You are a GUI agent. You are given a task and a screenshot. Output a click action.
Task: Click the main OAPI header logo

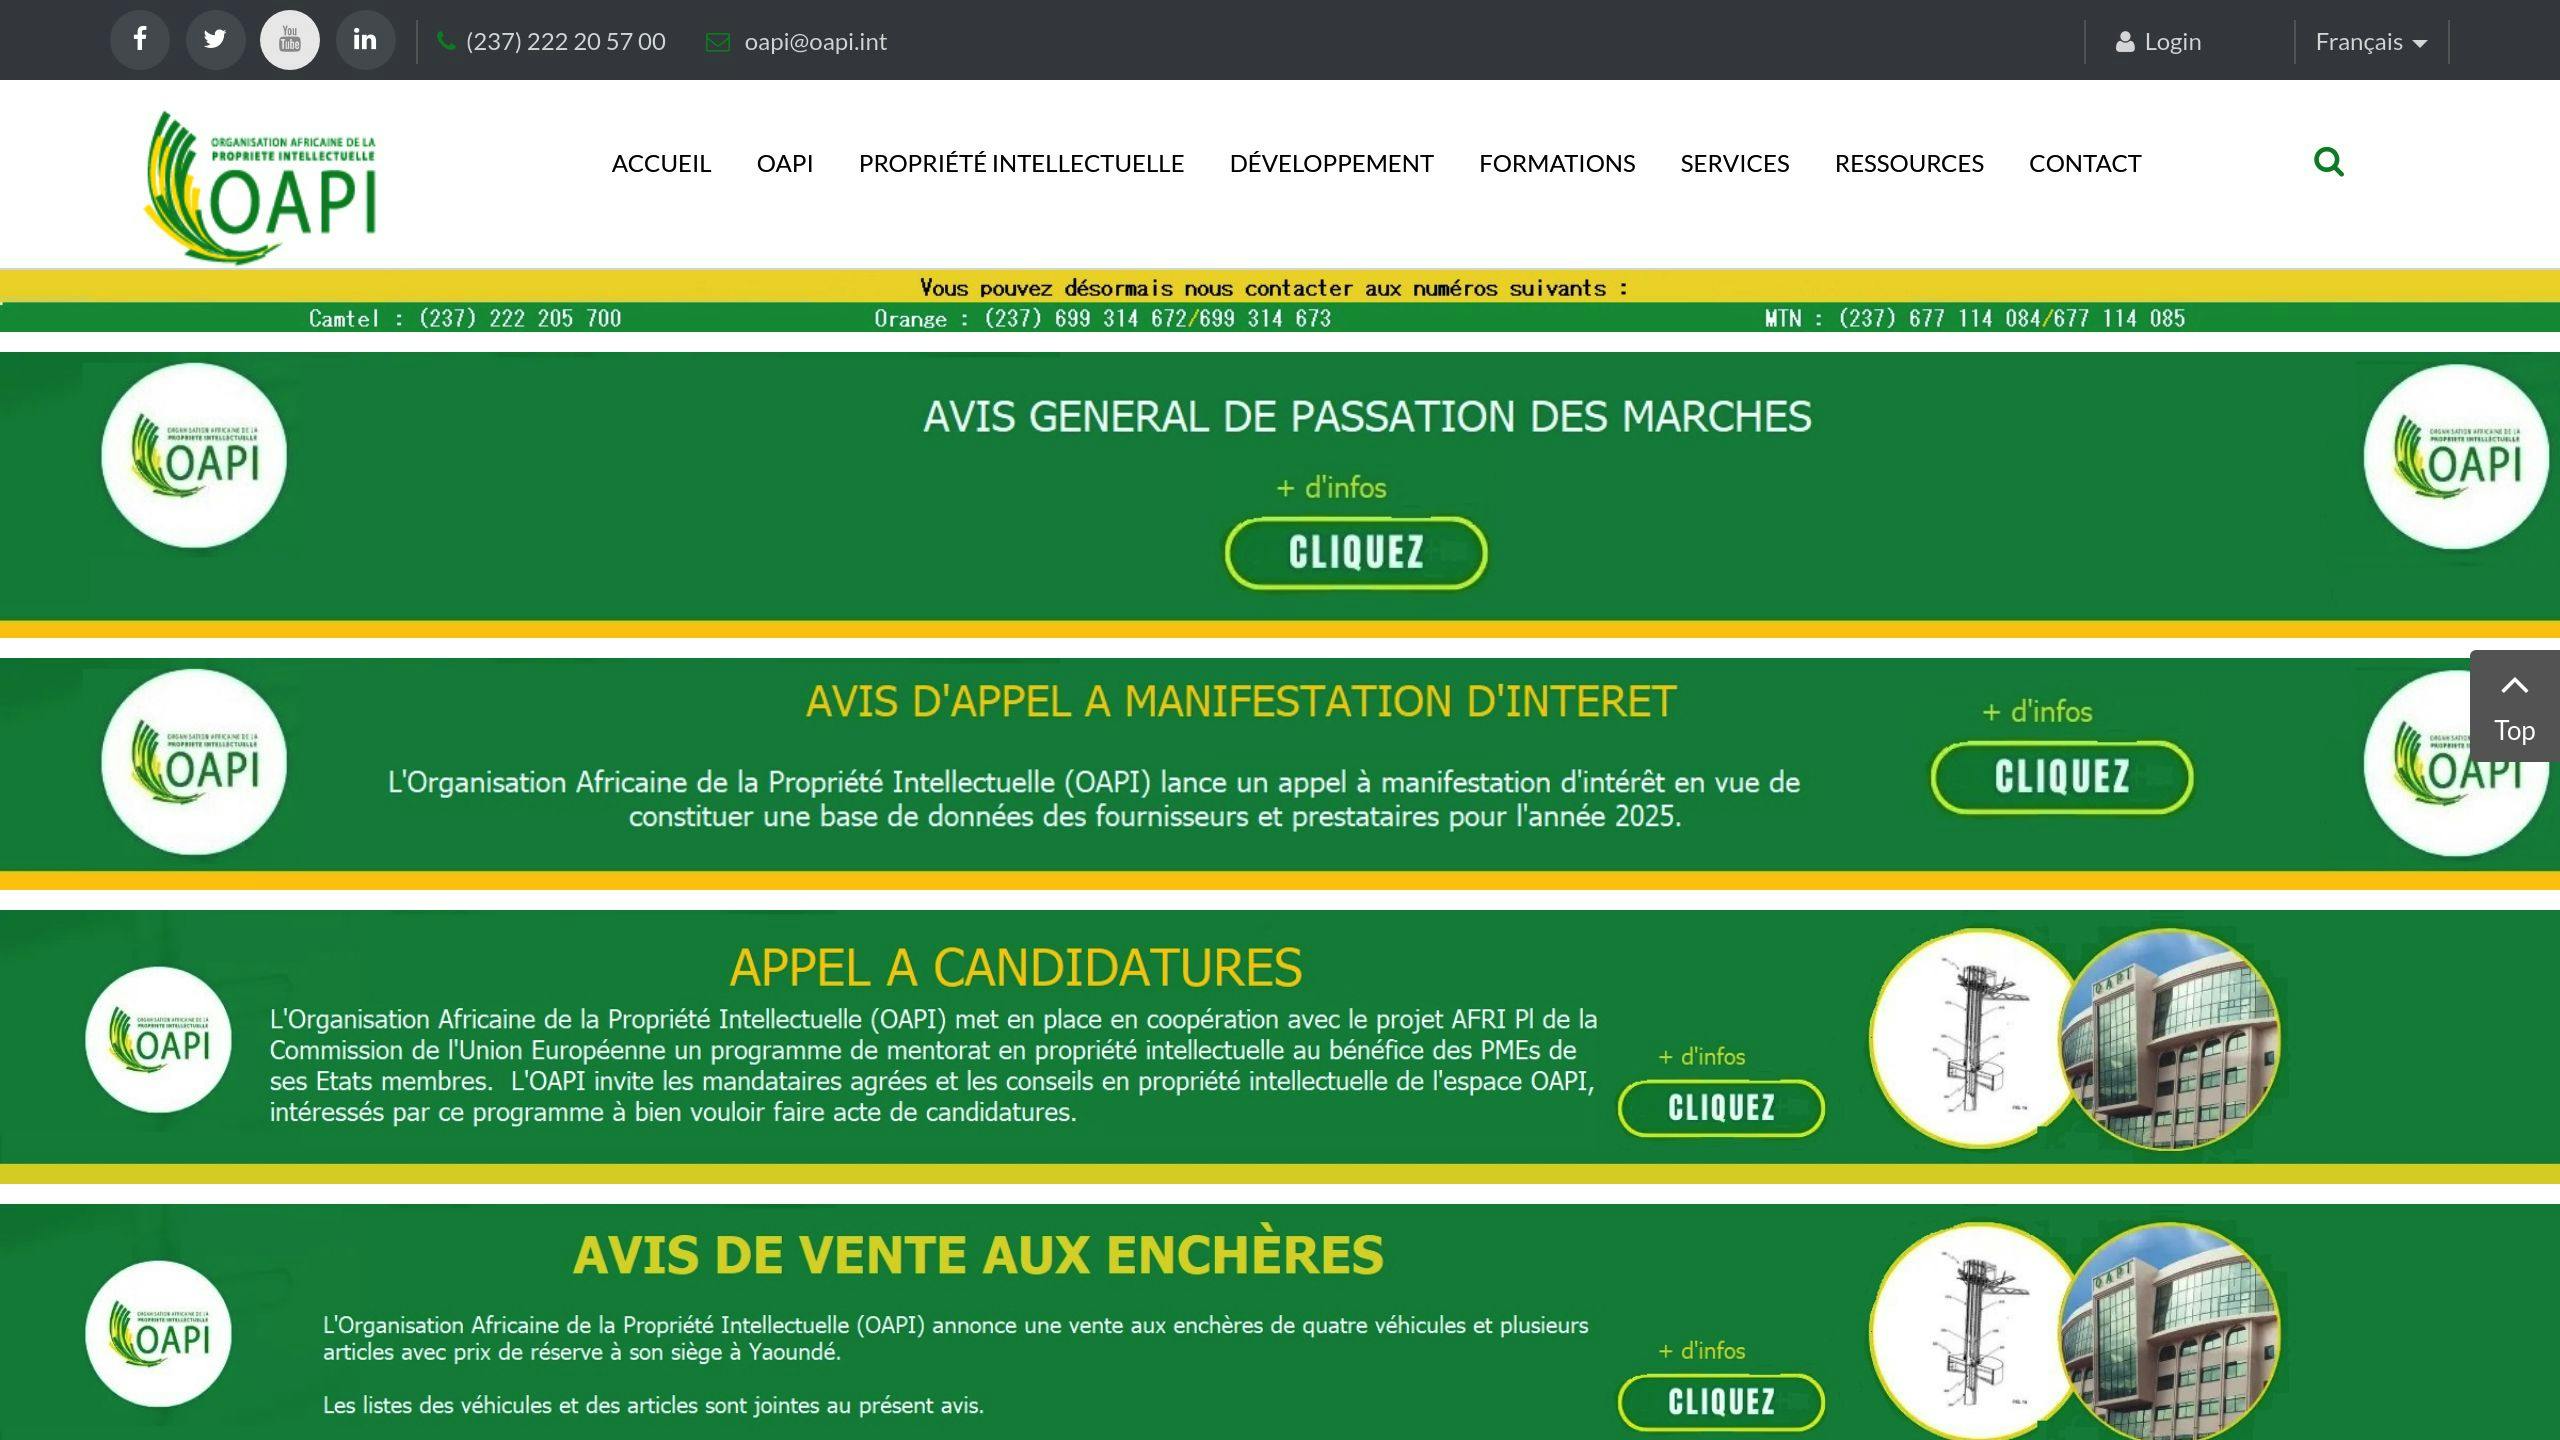click(260, 187)
